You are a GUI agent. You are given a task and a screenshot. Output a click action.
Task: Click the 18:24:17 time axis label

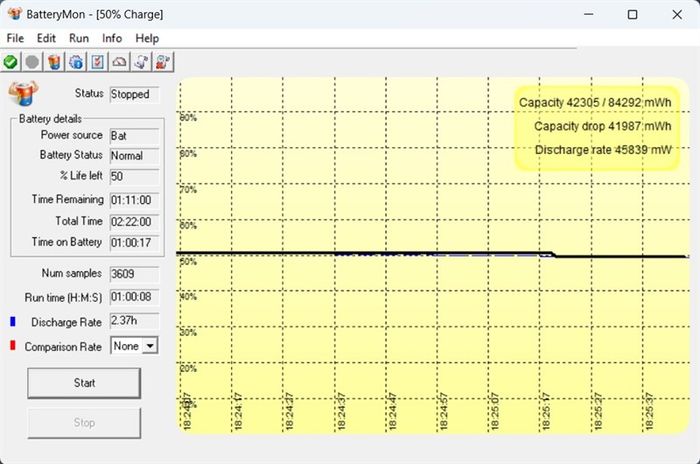[x=238, y=411]
